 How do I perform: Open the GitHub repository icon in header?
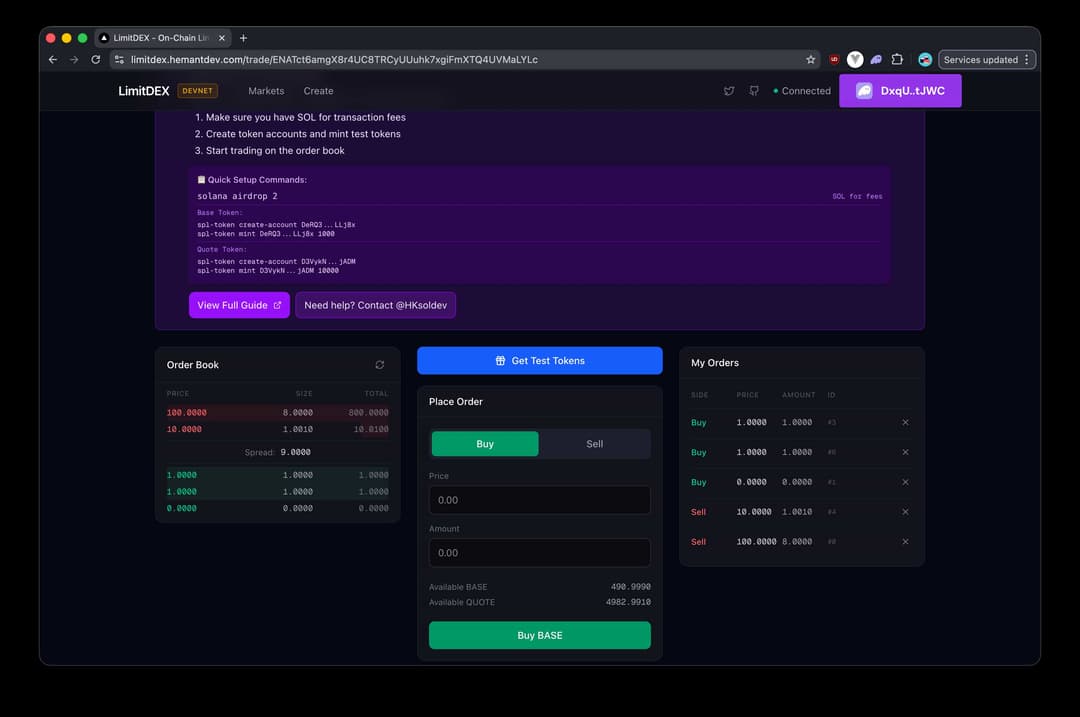pos(754,91)
